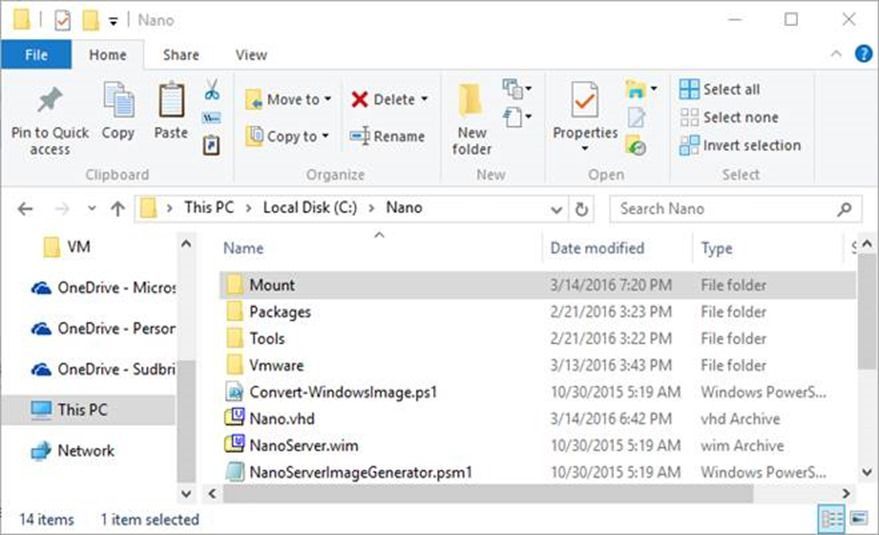Open the address bar history dropdown
The height and width of the screenshot is (535, 879).
coord(556,210)
